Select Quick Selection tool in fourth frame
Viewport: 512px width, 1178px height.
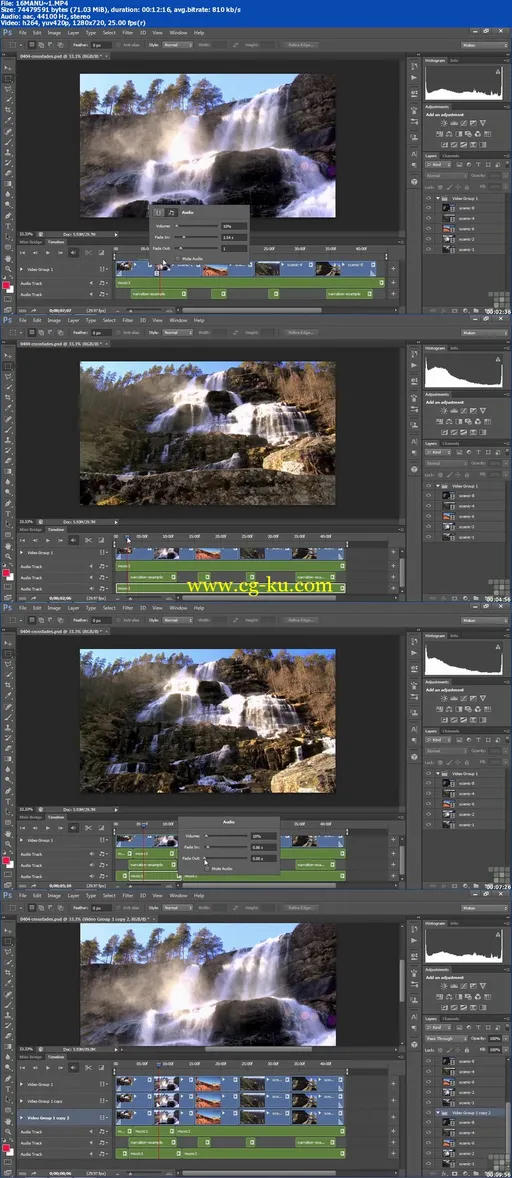point(8,961)
